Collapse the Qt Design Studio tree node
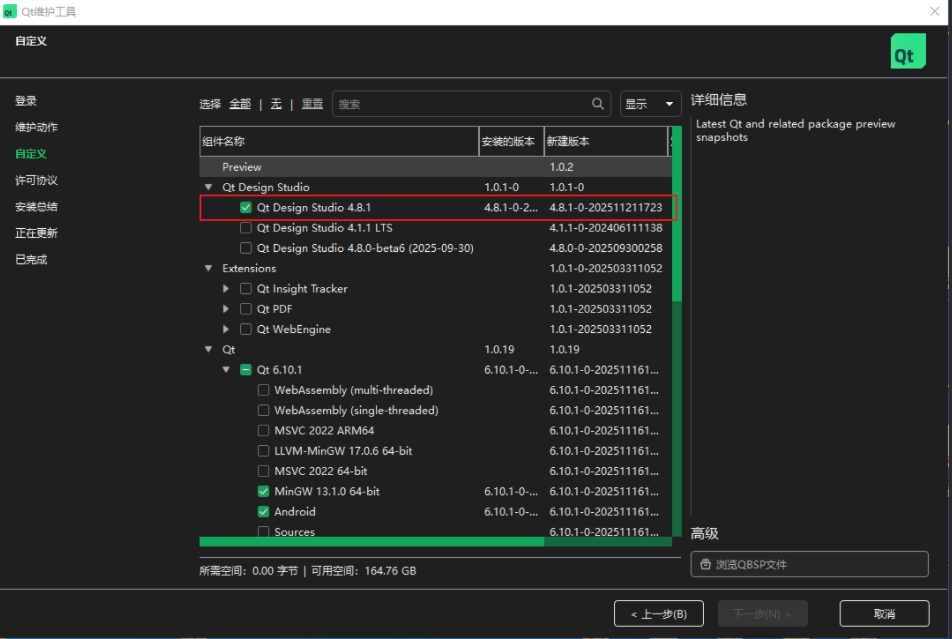This screenshot has height=639, width=952. click(x=208, y=187)
